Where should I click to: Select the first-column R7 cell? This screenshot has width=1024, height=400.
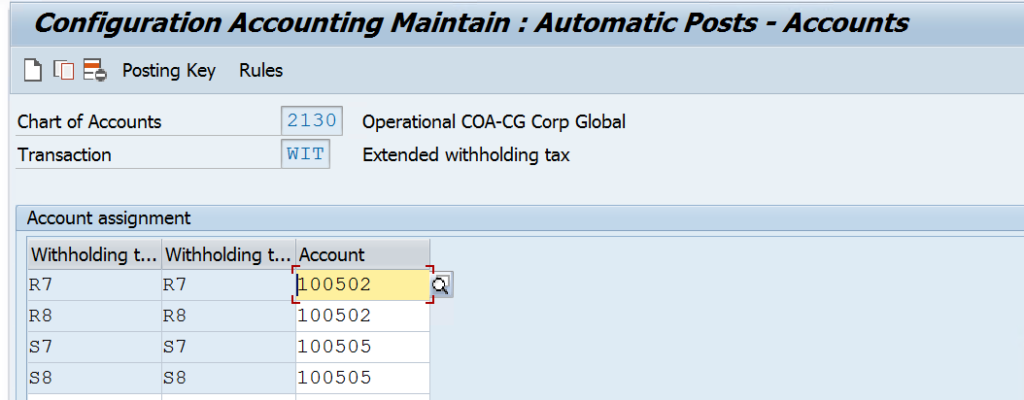tap(94, 285)
